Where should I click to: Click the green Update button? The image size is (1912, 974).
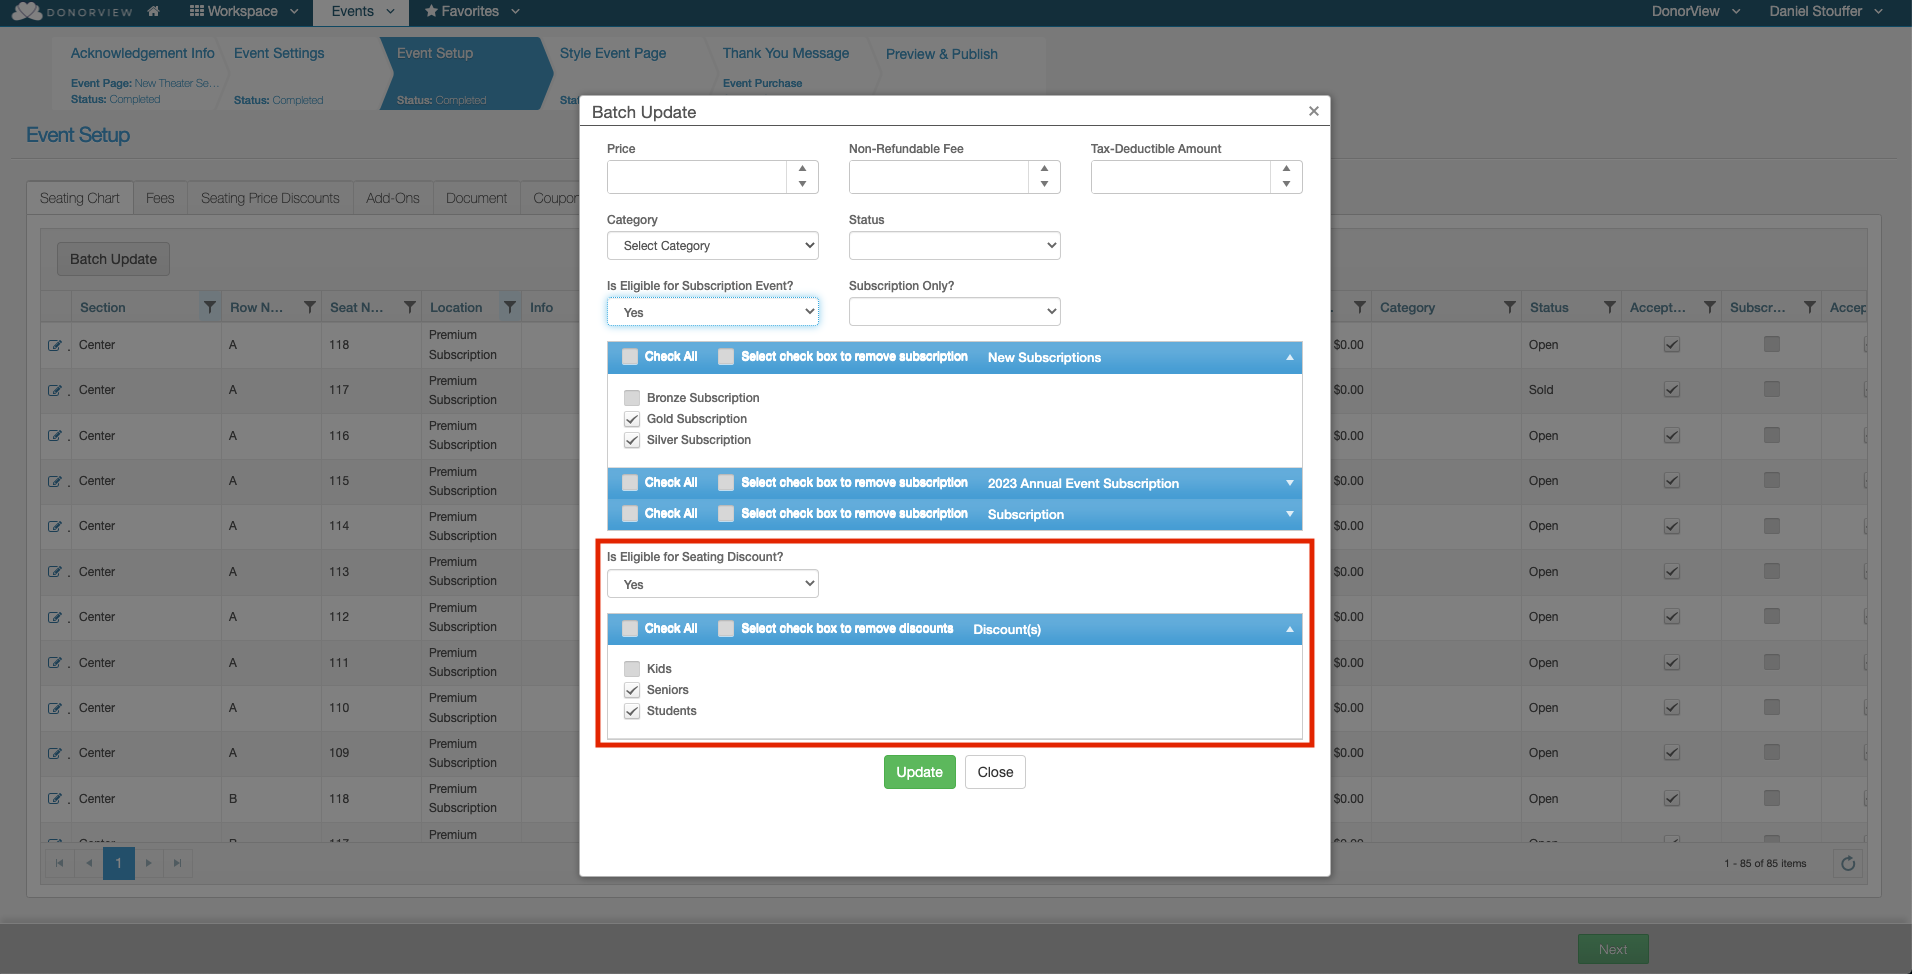pyautogui.click(x=920, y=772)
